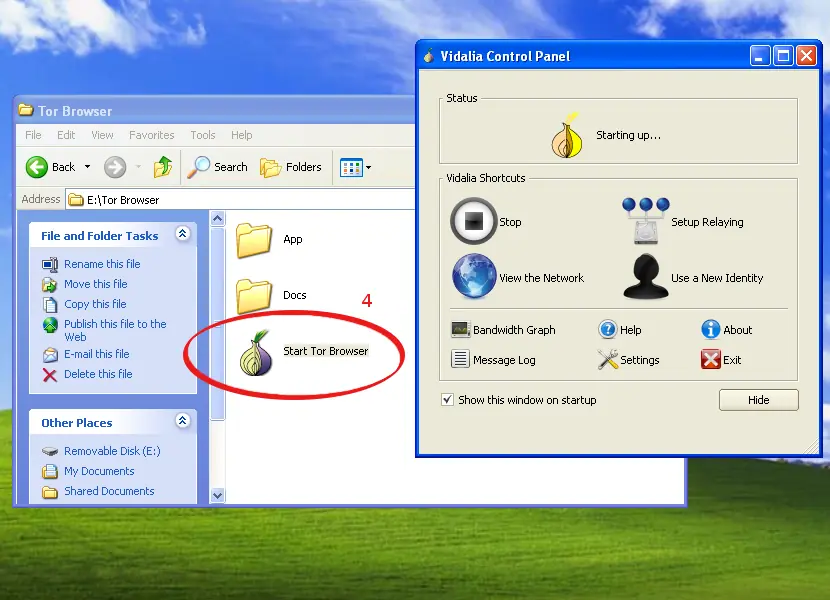830x600 pixels.
Task: Click the Use a New Identity silhouette icon
Action: coord(646,276)
